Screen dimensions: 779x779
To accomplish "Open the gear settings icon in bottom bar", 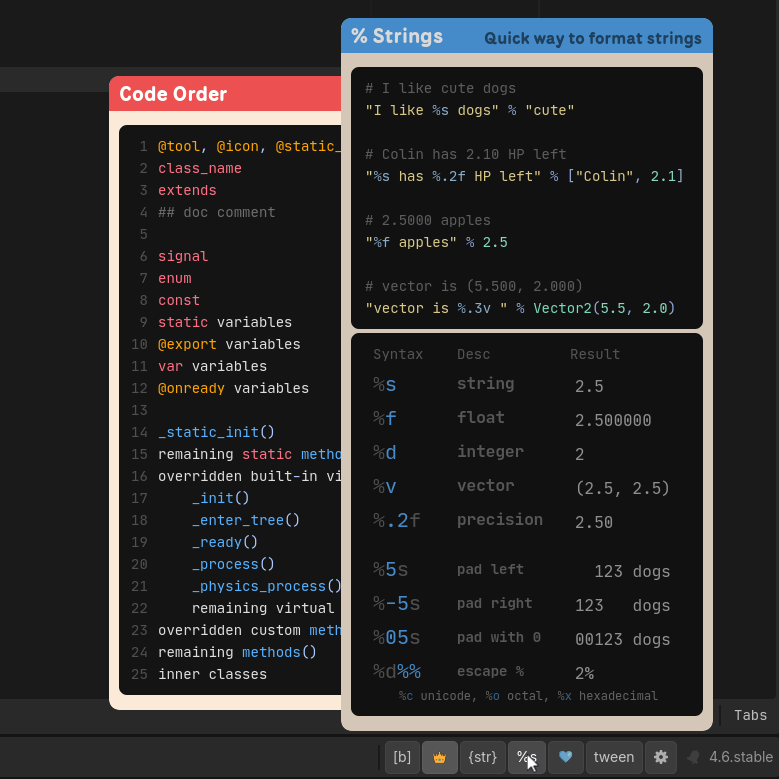I will click(x=661, y=757).
